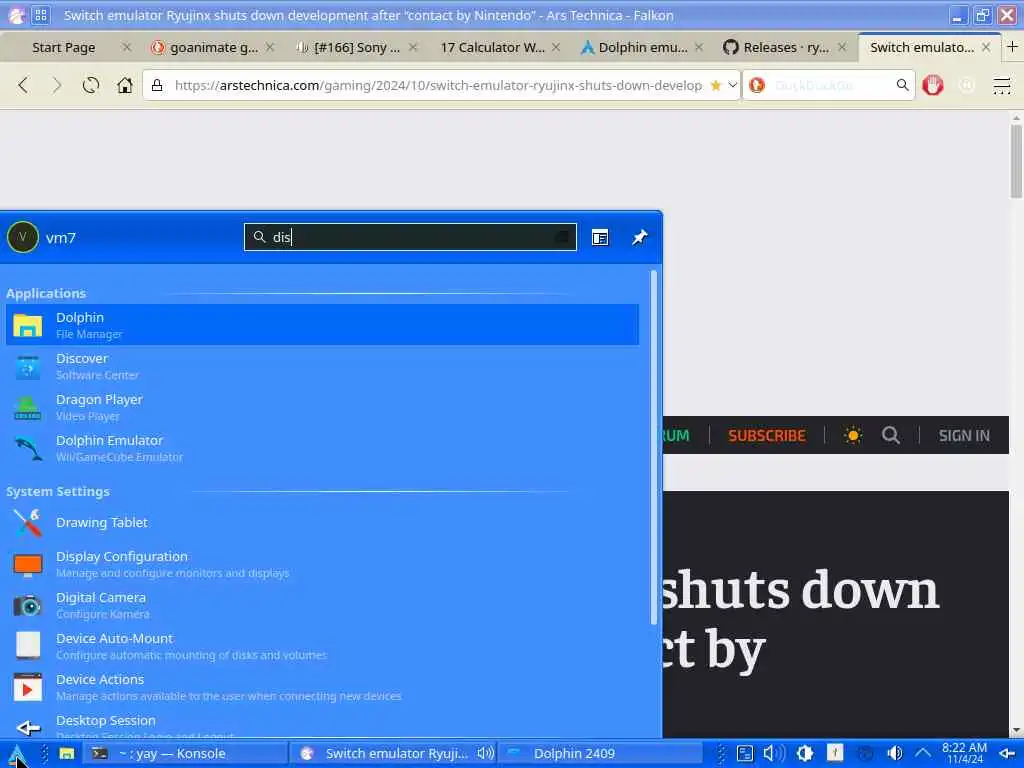The image size is (1024, 768).
Task: Pin the application launcher open
Action: click(x=639, y=237)
